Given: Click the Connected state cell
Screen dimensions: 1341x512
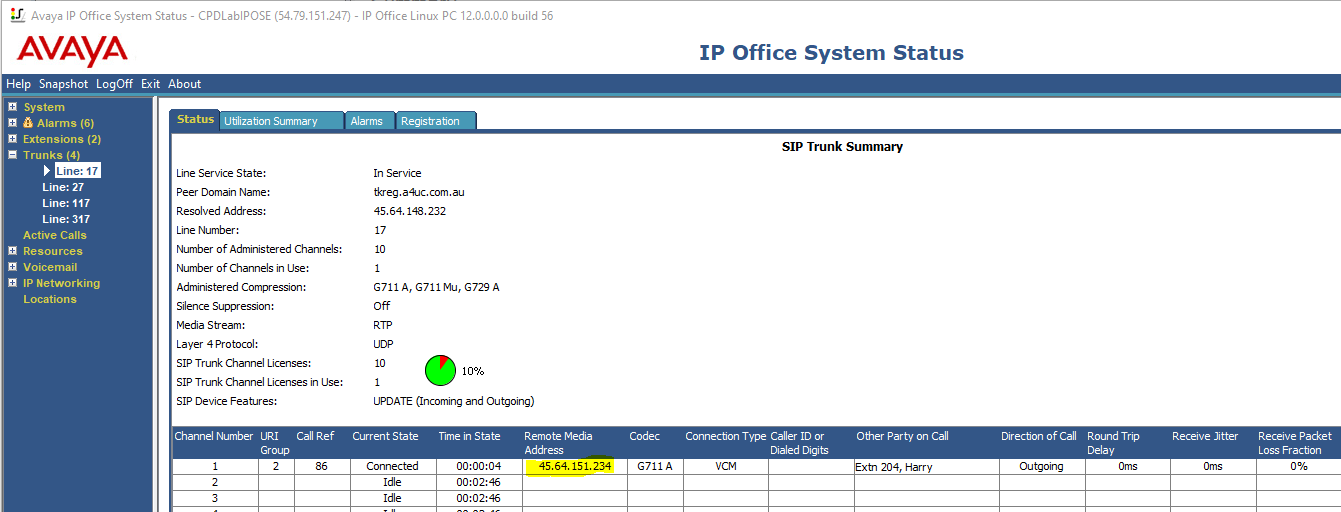Looking at the screenshot, I should [x=392, y=466].
